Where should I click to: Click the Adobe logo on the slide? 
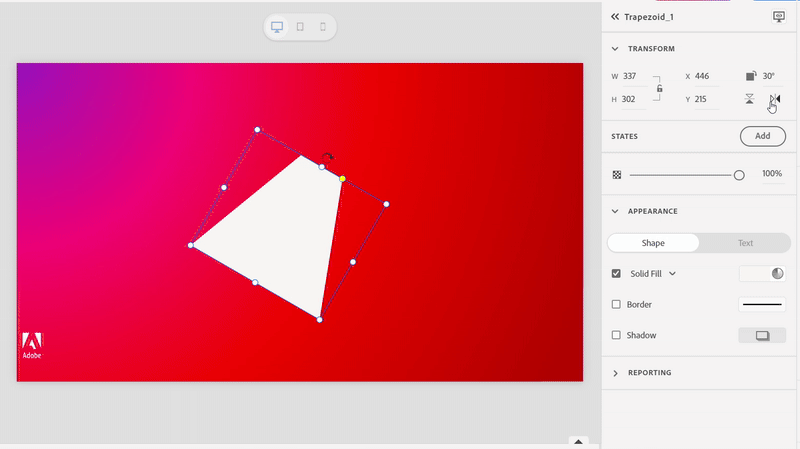[32, 345]
